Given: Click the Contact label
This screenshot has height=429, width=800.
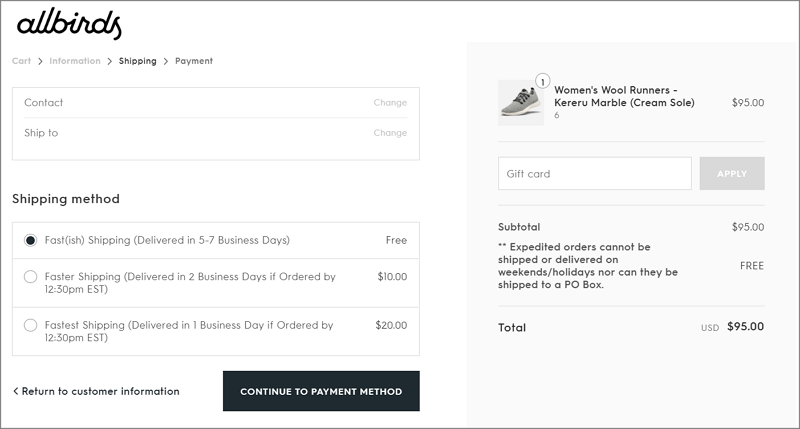Looking at the screenshot, I should 43,103.
